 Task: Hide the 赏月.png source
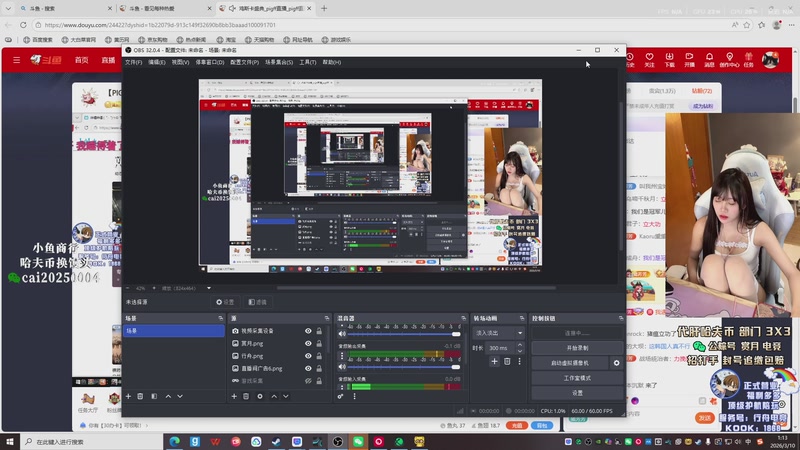[x=308, y=344]
